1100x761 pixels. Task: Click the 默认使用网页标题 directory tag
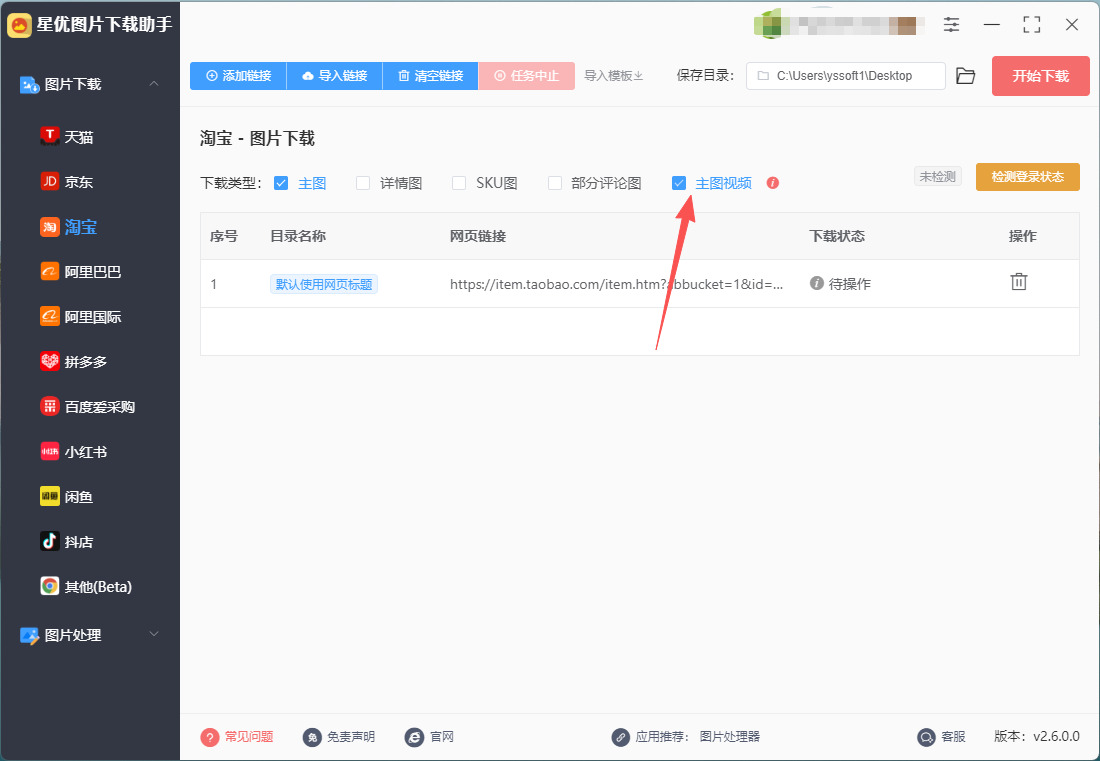click(x=324, y=284)
